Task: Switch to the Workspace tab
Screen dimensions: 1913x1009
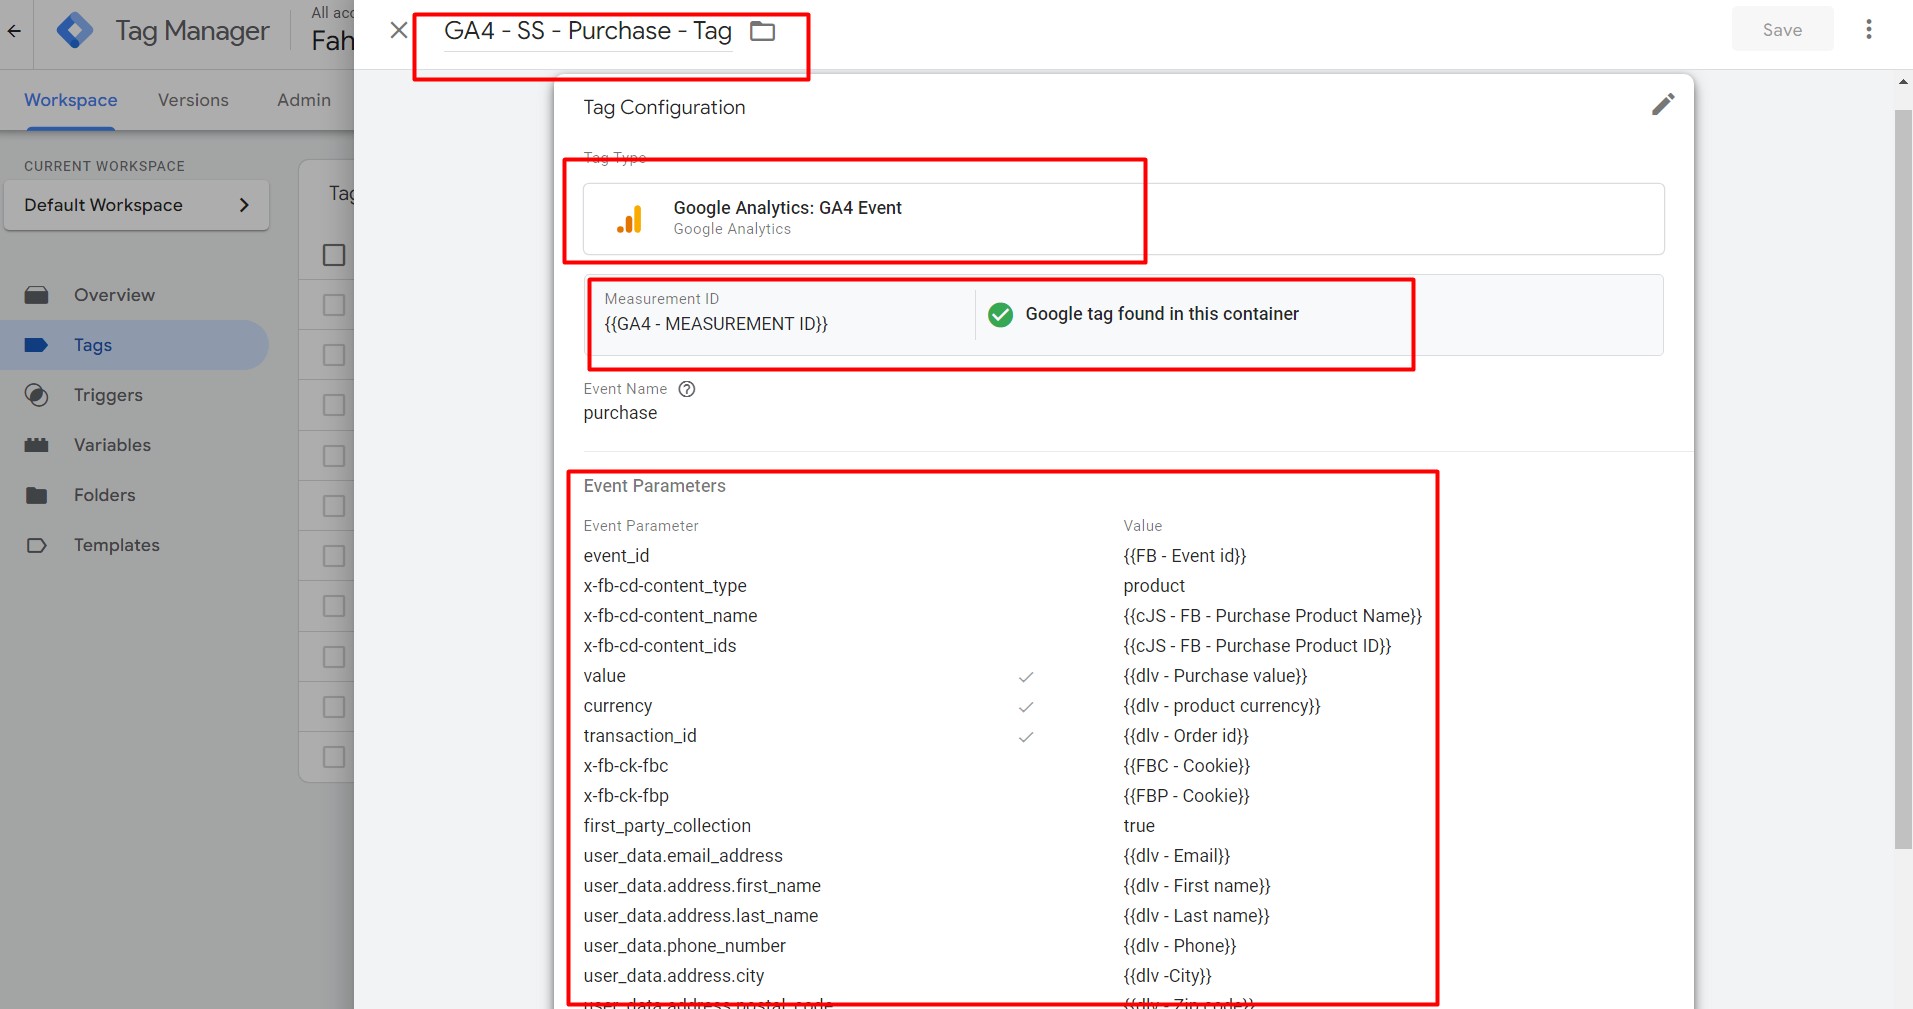Action: [70, 100]
